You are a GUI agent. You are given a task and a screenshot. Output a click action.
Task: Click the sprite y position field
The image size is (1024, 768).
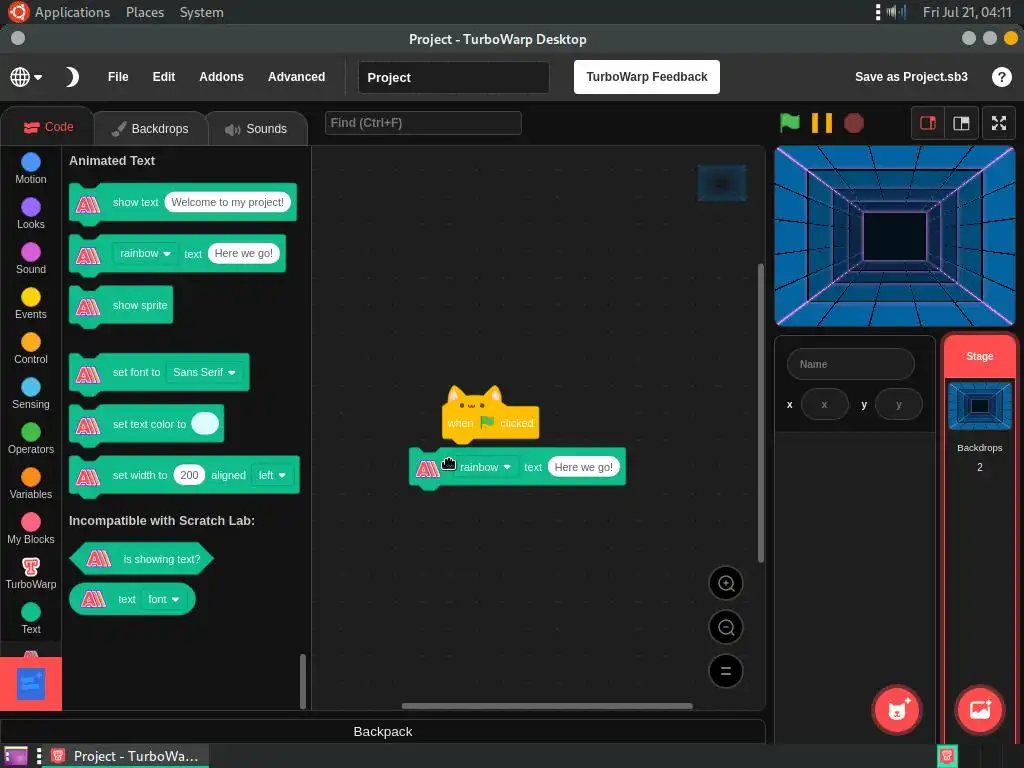899,404
